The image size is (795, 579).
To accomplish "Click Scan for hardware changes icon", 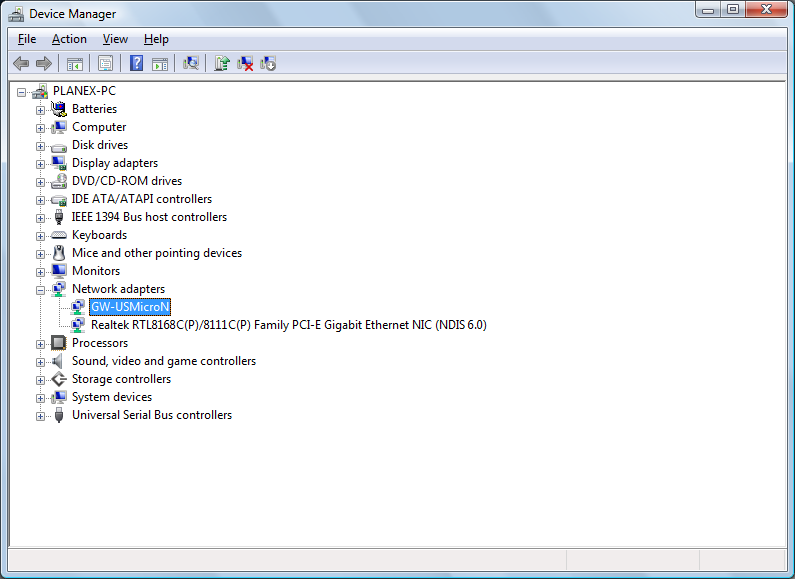I will (x=191, y=63).
